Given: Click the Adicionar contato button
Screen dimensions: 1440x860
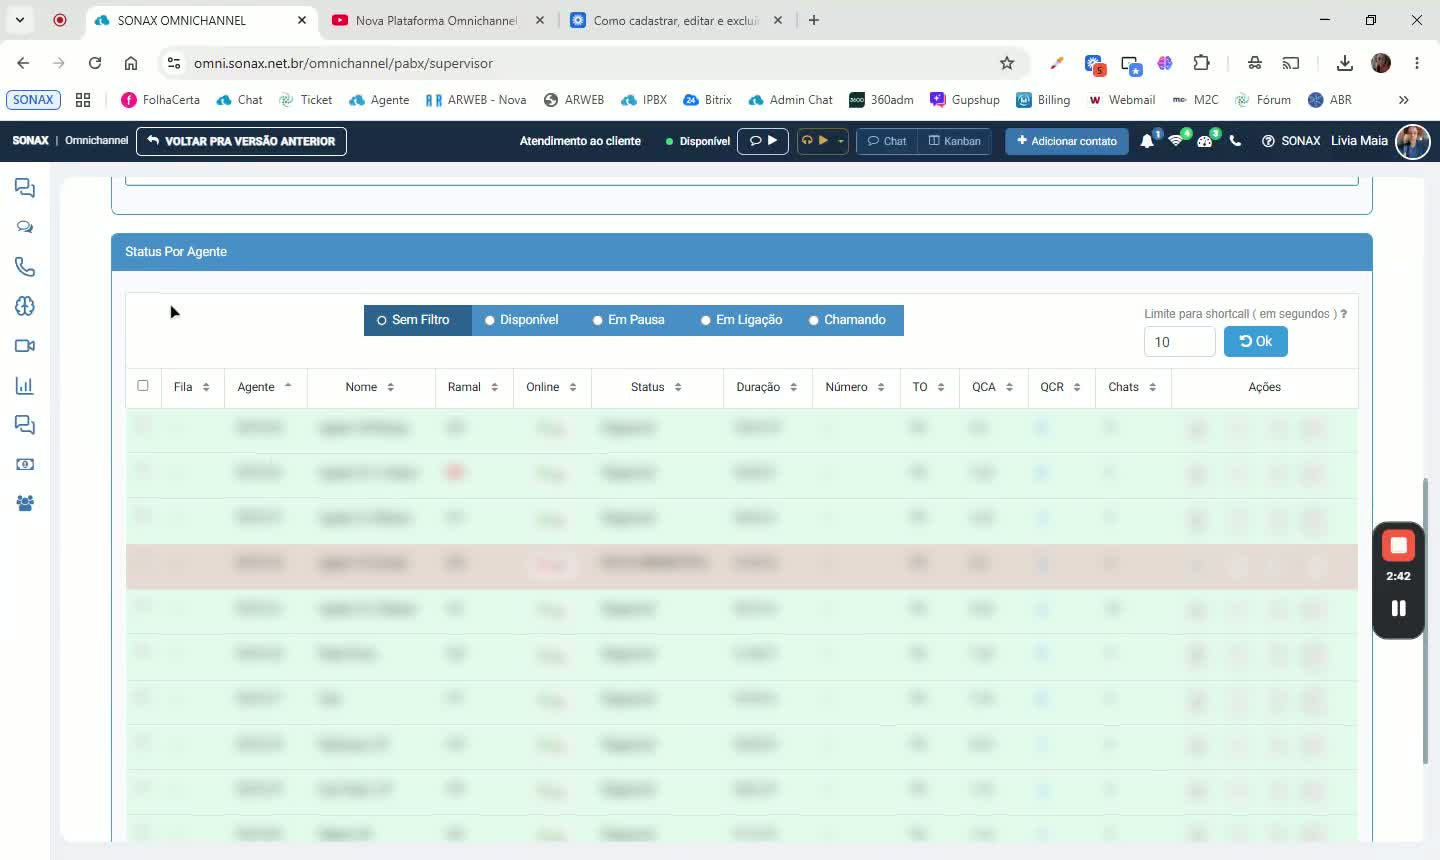Looking at the screenshot, I should [x=1067, y=141].
